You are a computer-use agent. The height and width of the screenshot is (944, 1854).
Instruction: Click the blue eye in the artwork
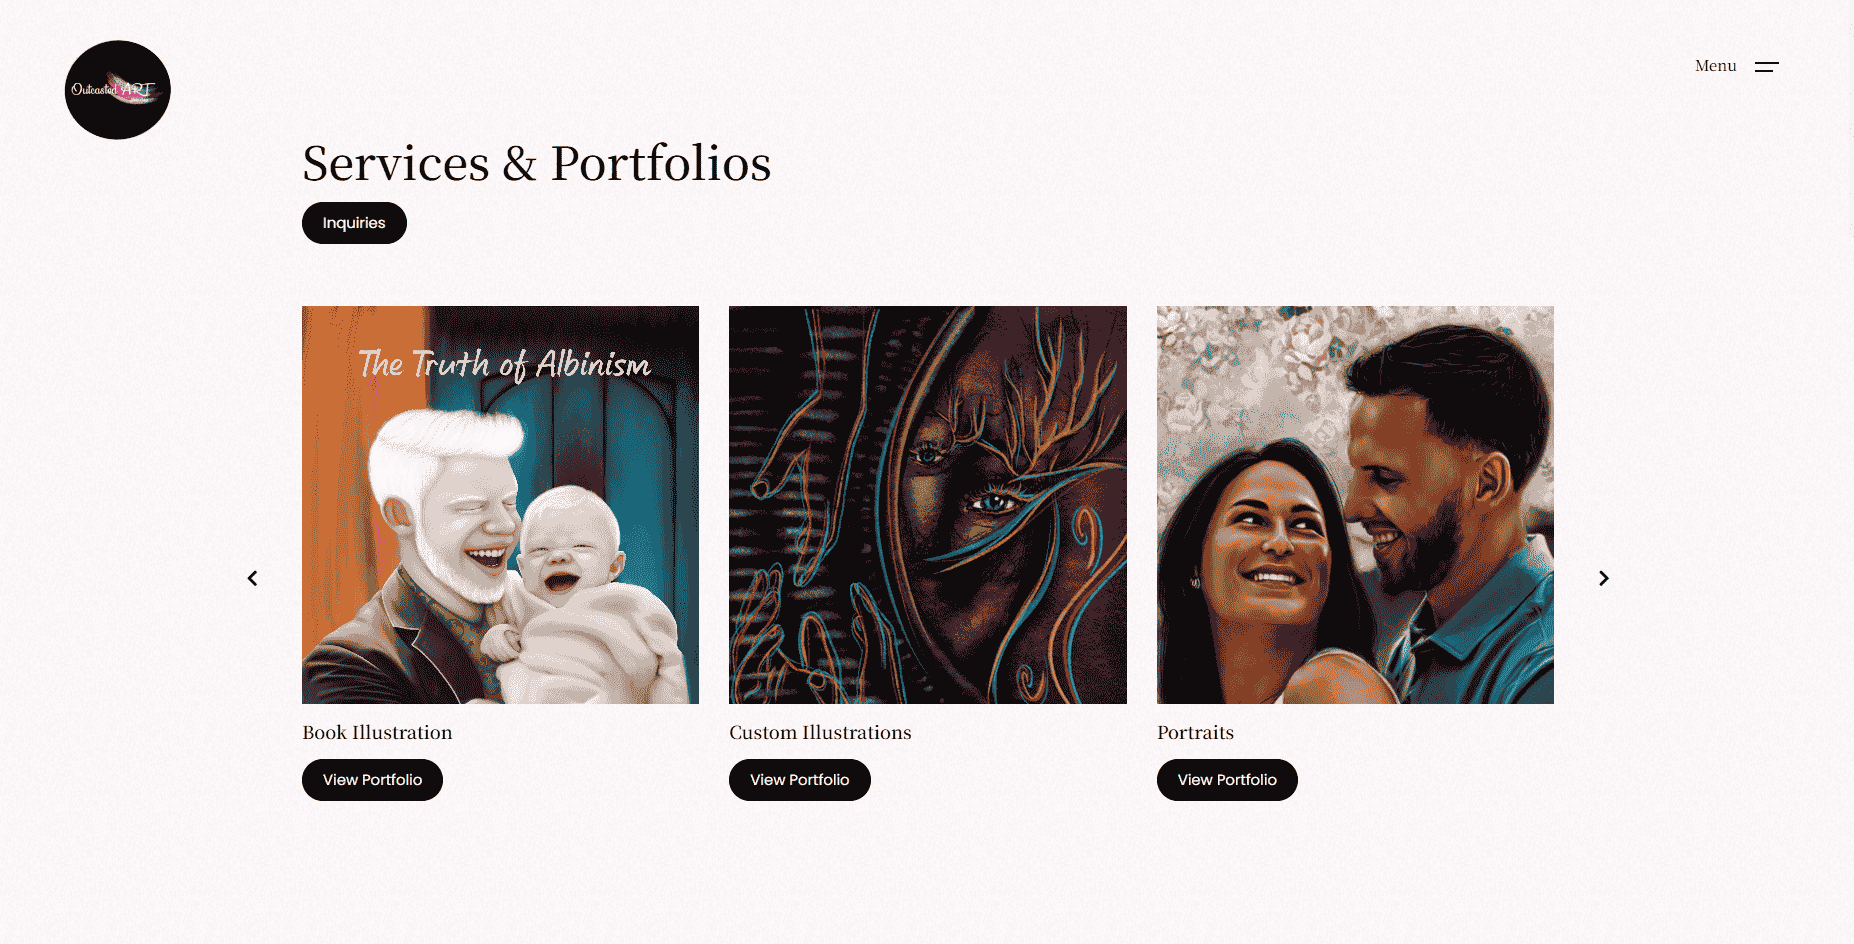(991, 501)
